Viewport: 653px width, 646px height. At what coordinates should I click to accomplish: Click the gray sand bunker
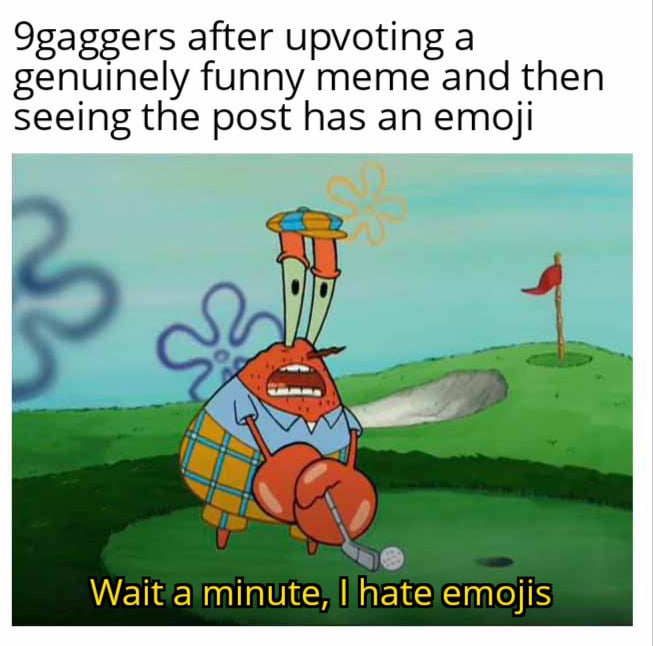pyautogui.click(x=429, y=397)
